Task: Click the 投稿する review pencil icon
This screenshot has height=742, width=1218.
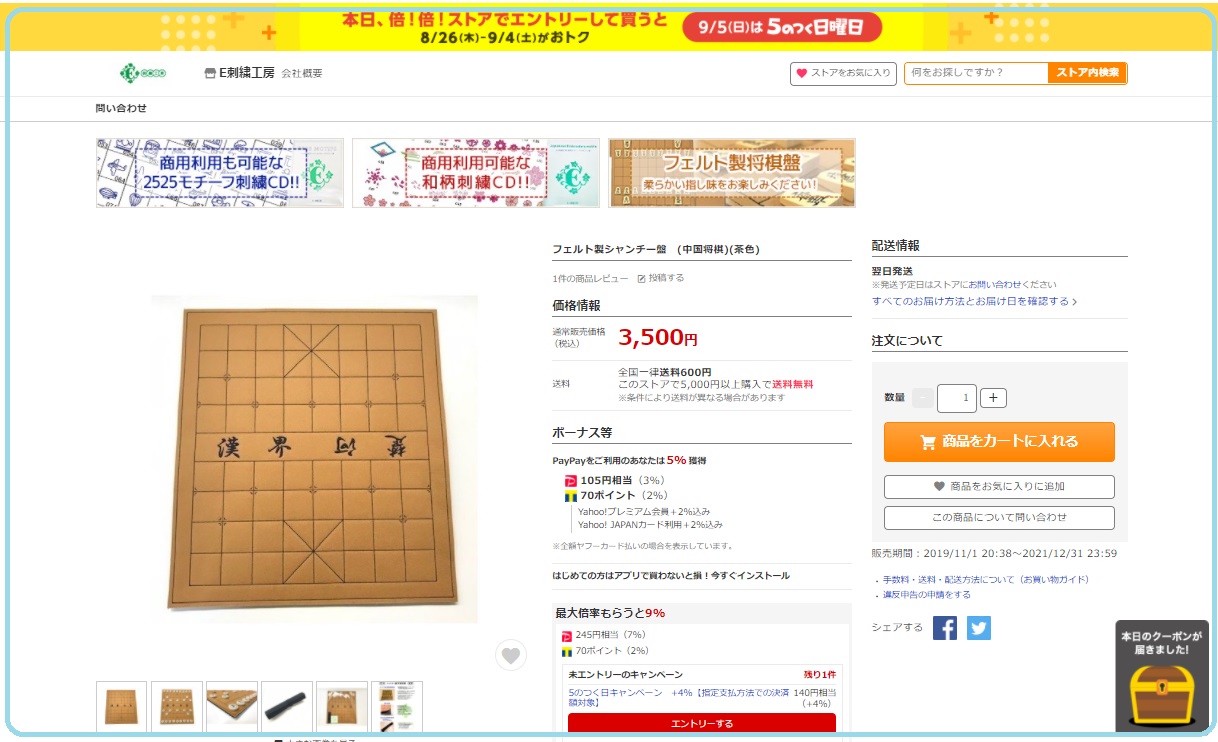Action: (642, 278)
